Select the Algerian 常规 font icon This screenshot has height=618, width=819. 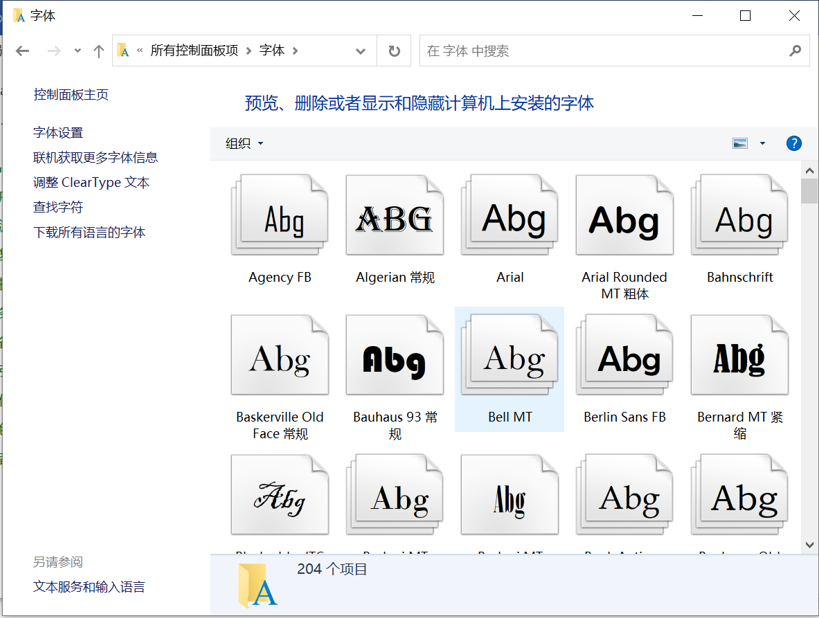(395, 215)
